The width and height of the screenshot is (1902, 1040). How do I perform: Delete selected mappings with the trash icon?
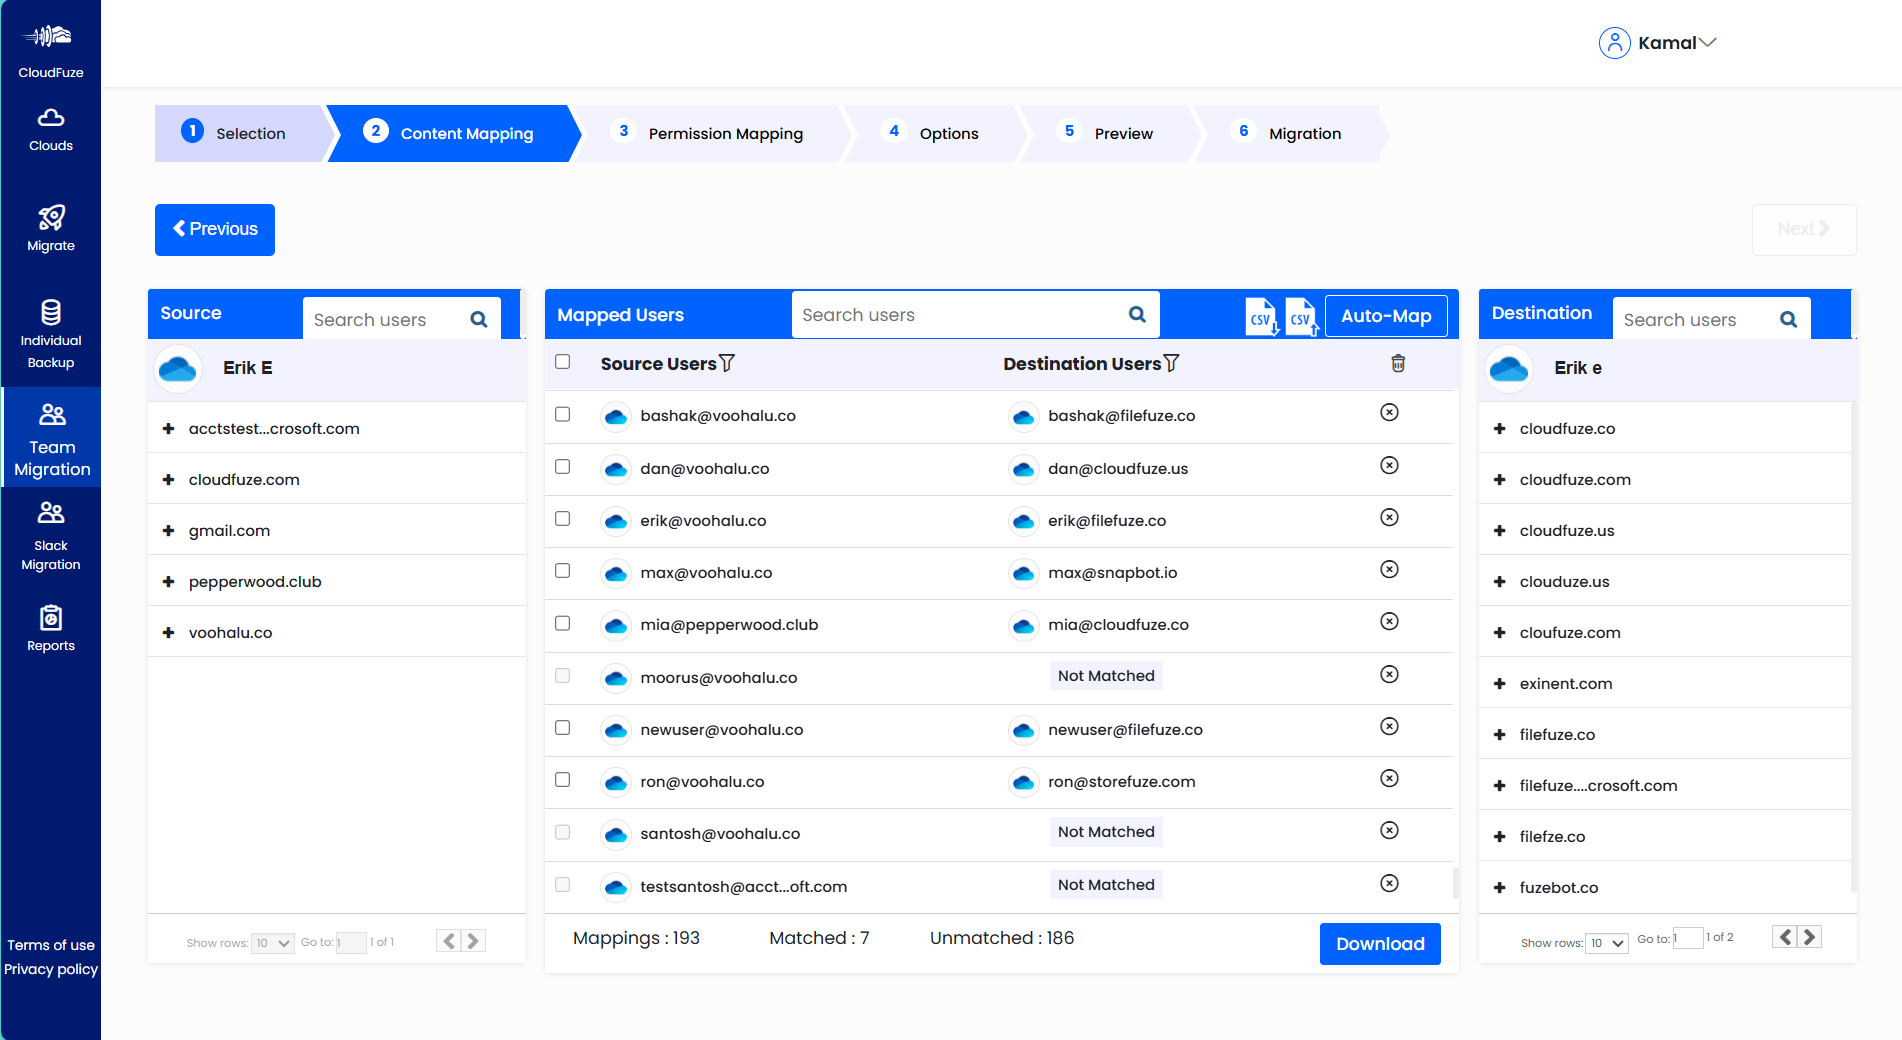pos(1398,363)
